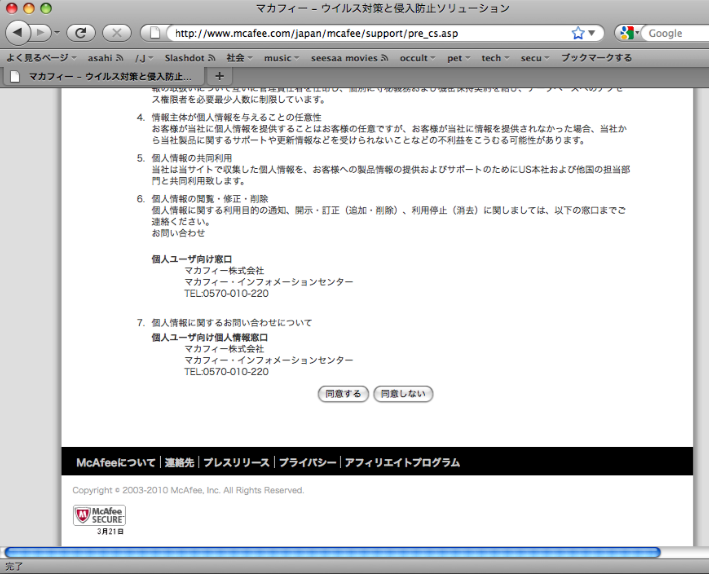Image resolution: width=709 pixels, height=574 pixels.
Task: Click the page icon on the tab
Action: (15, 76)
